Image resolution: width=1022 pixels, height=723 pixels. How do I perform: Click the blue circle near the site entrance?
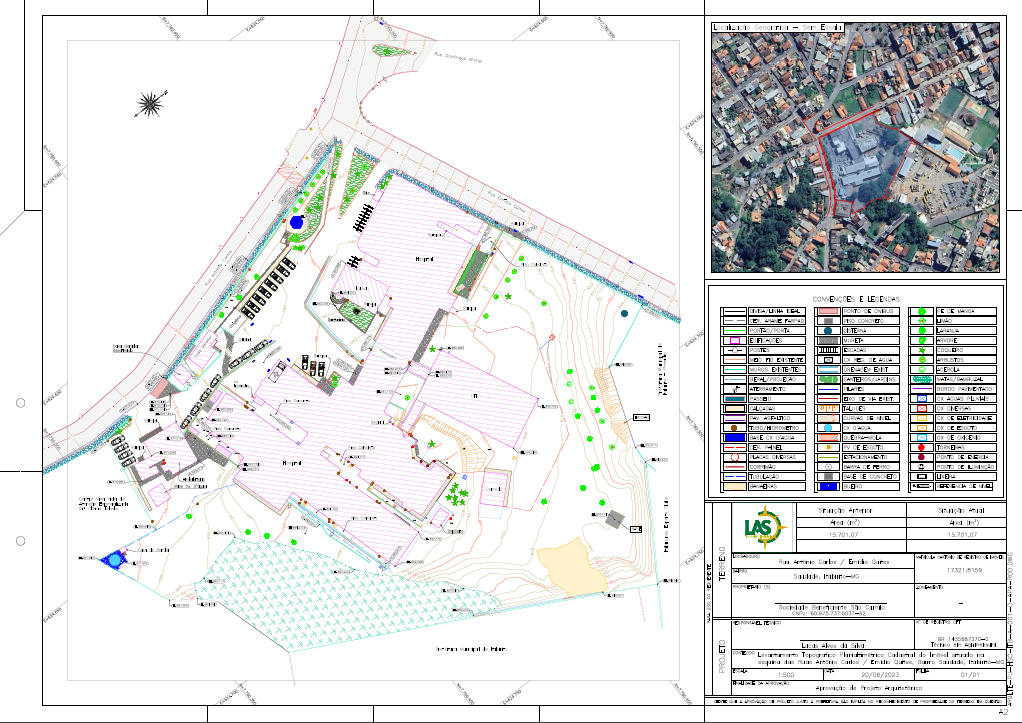pyautogui.click(x=297, y=222)
